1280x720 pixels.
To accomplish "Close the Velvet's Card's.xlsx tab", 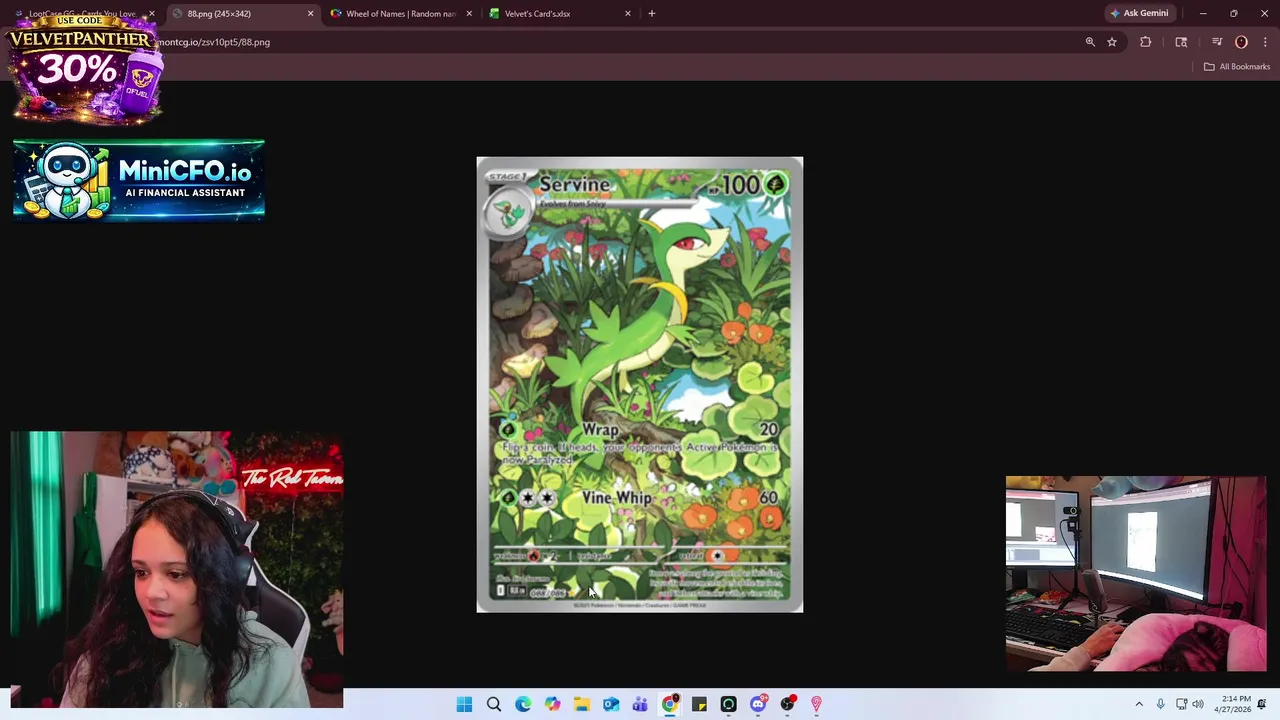I will point(628,13).
